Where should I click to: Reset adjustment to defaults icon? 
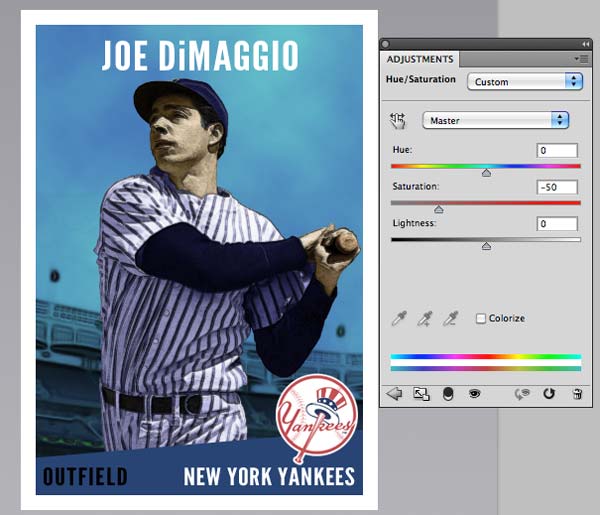549,394
